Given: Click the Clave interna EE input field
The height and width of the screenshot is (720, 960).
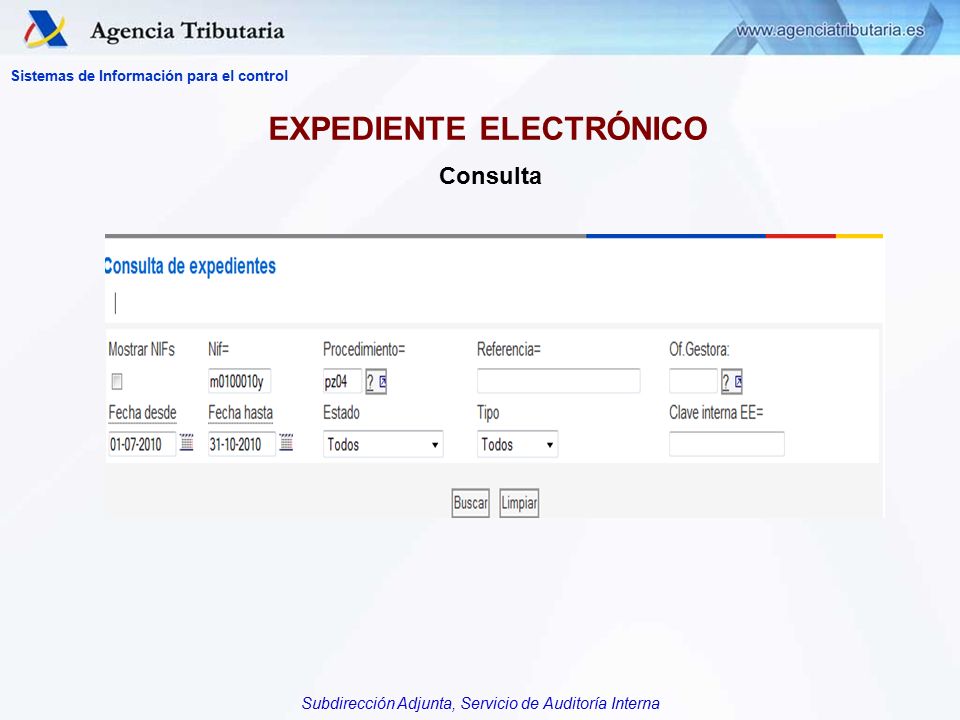Looking at the screenshot, I should pyautogui.click(x=727, y=444).
